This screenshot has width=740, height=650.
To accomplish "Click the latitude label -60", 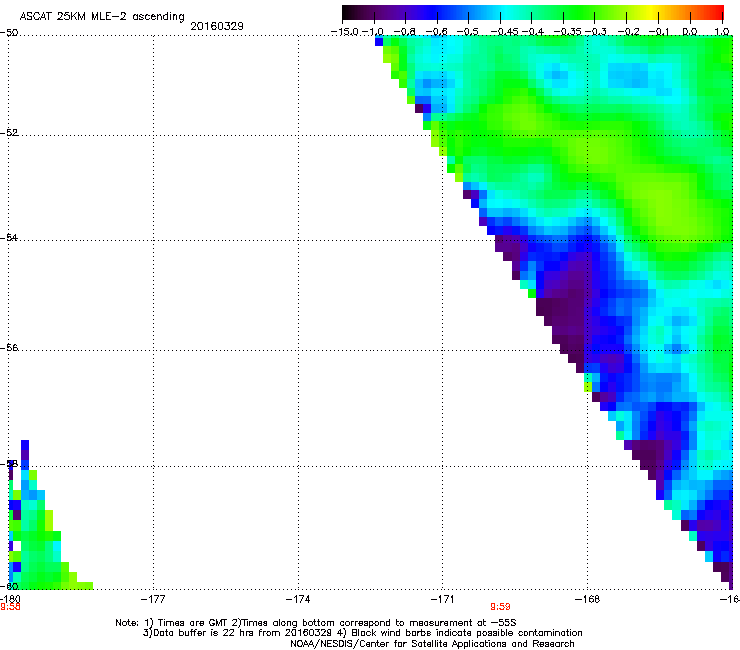I will click(9, 586).
